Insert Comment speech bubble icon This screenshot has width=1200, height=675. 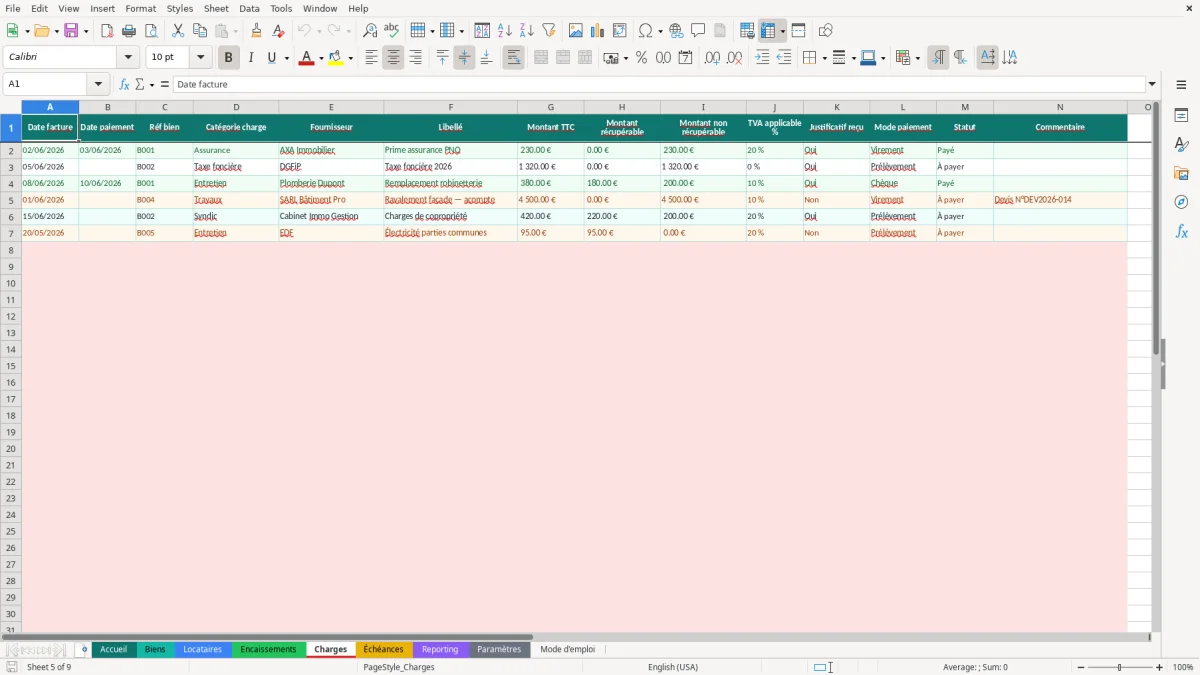tap(698, 31)
